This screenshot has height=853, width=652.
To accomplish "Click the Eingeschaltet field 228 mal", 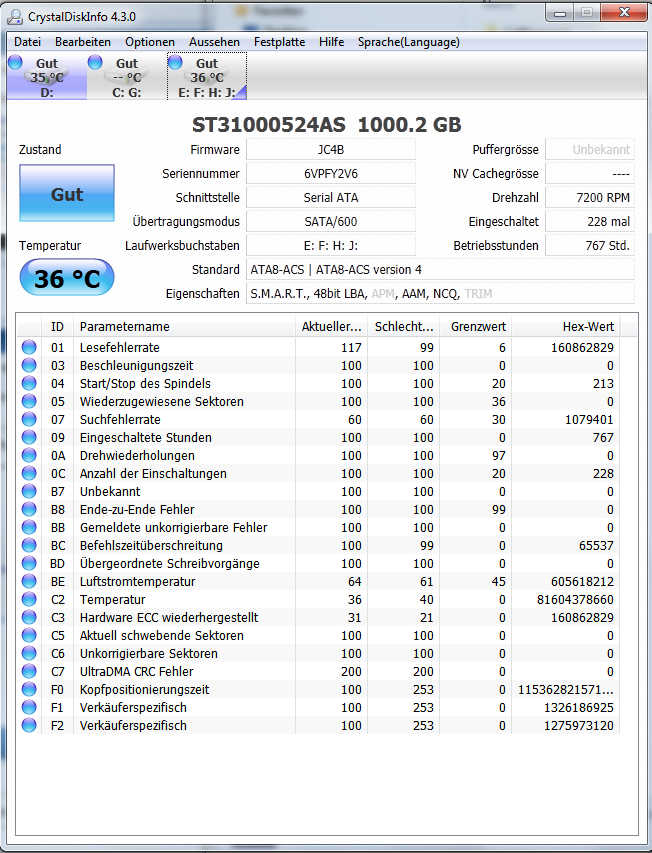I will pyautogui.click(x=590, y=221).
